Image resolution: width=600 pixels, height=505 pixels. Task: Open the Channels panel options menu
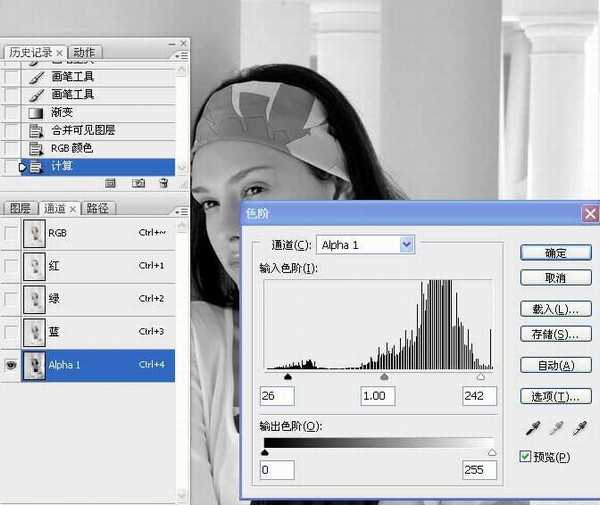pos(179,211)
